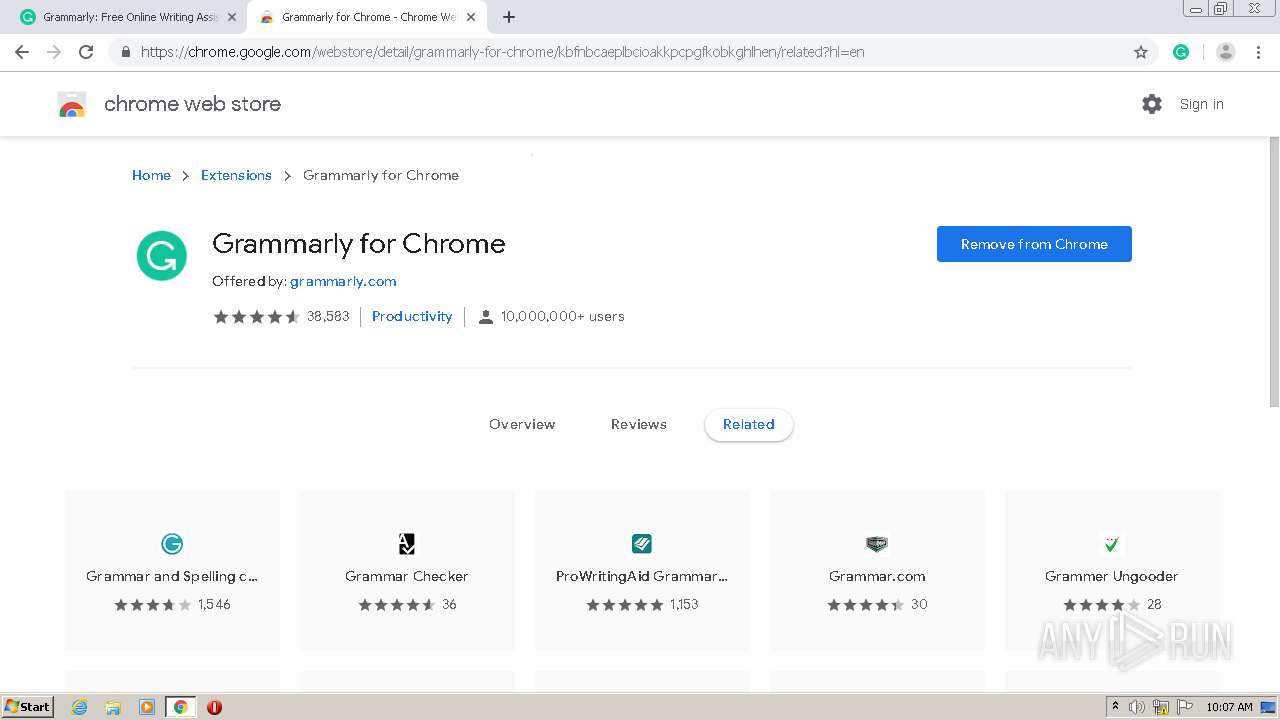The height and width of the screenshot is (720, 1280).
Task: Open the Chrome three-dot menu
Action: [1258, 52]
